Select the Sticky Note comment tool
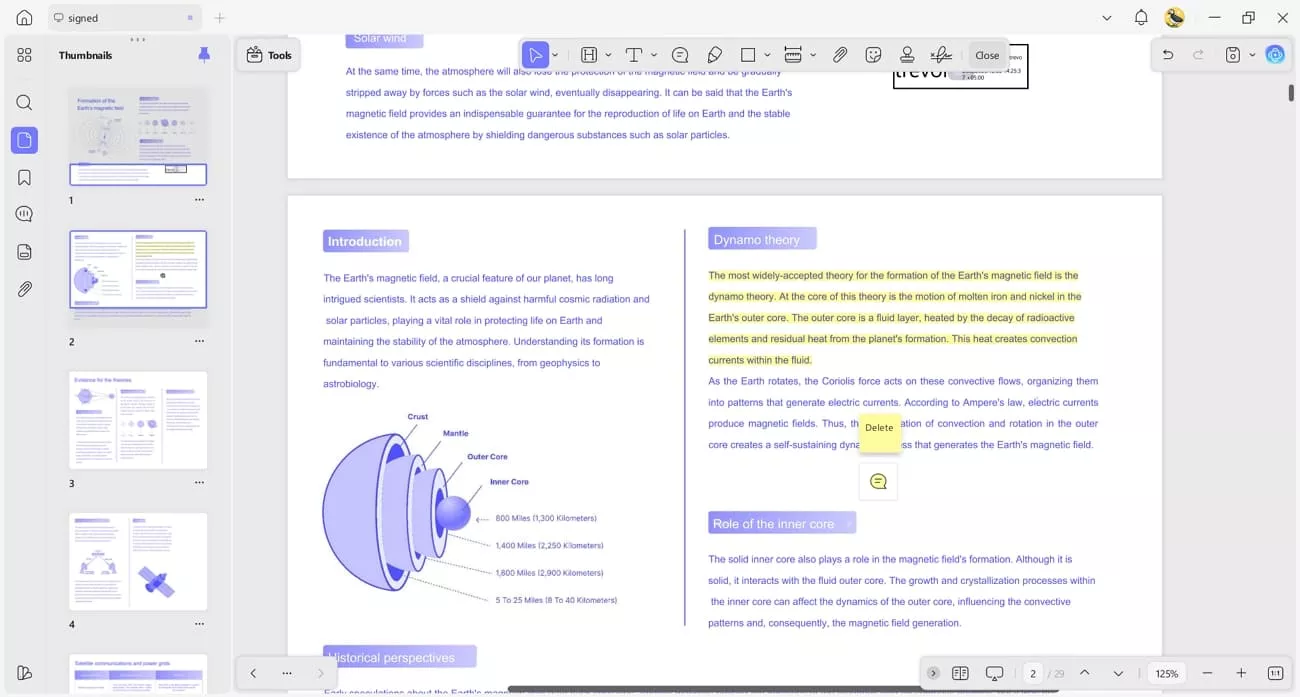The height and width of the screenshot is (697, 1300). pos(680,54)
